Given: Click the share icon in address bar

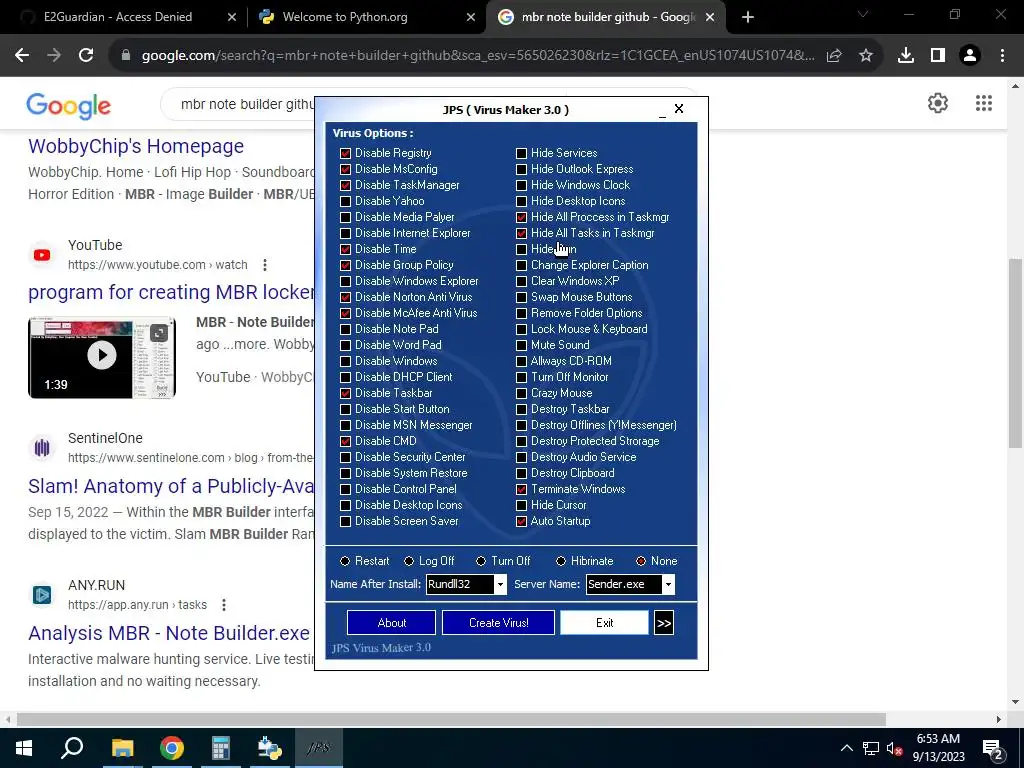Looking at the screenshot, I should tap(834, 56).
